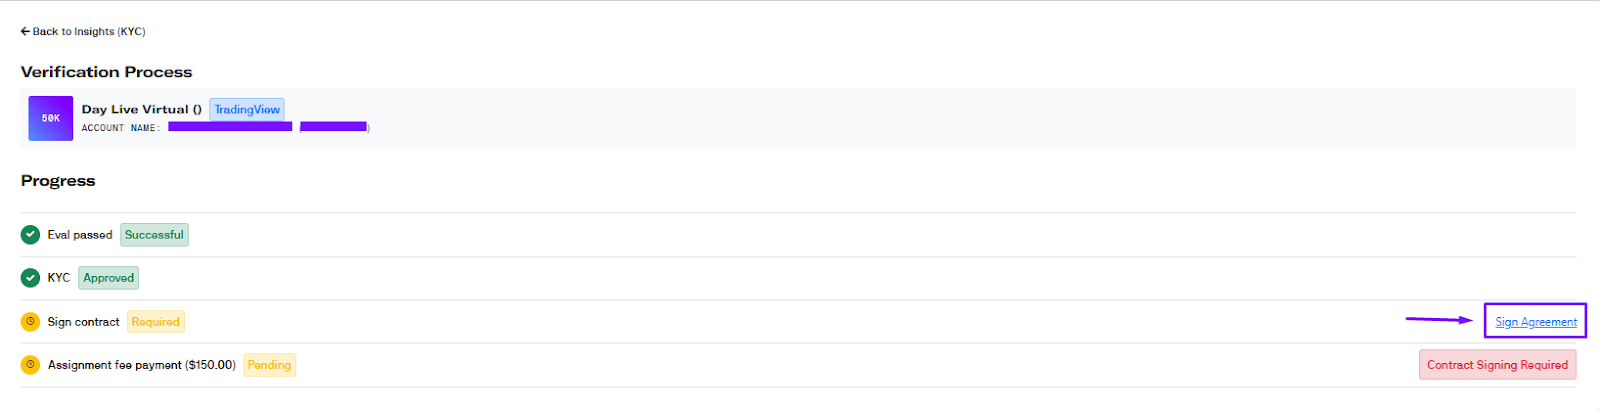Click the Eval passed green checkmark icon
The image size is (1600, 410).
coord(30,235)
